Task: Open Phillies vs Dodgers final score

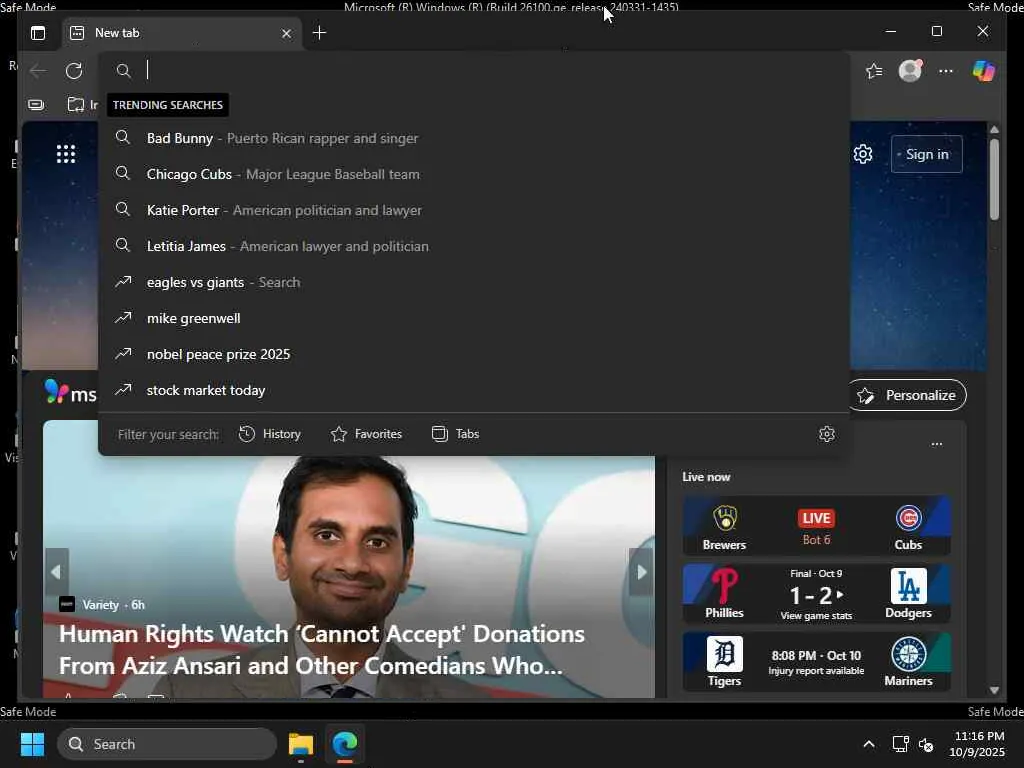Action: (x=816, y=594)
